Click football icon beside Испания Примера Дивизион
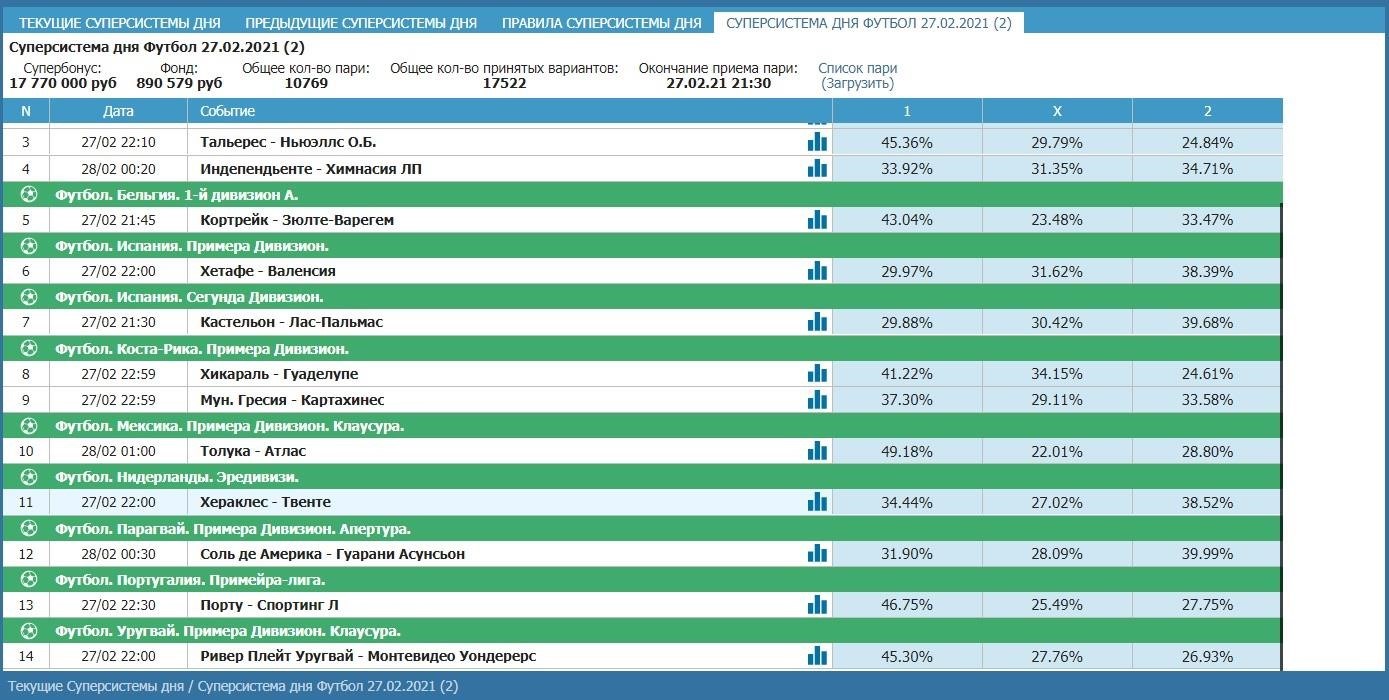The image size is (1389, 700). (29, 245)
